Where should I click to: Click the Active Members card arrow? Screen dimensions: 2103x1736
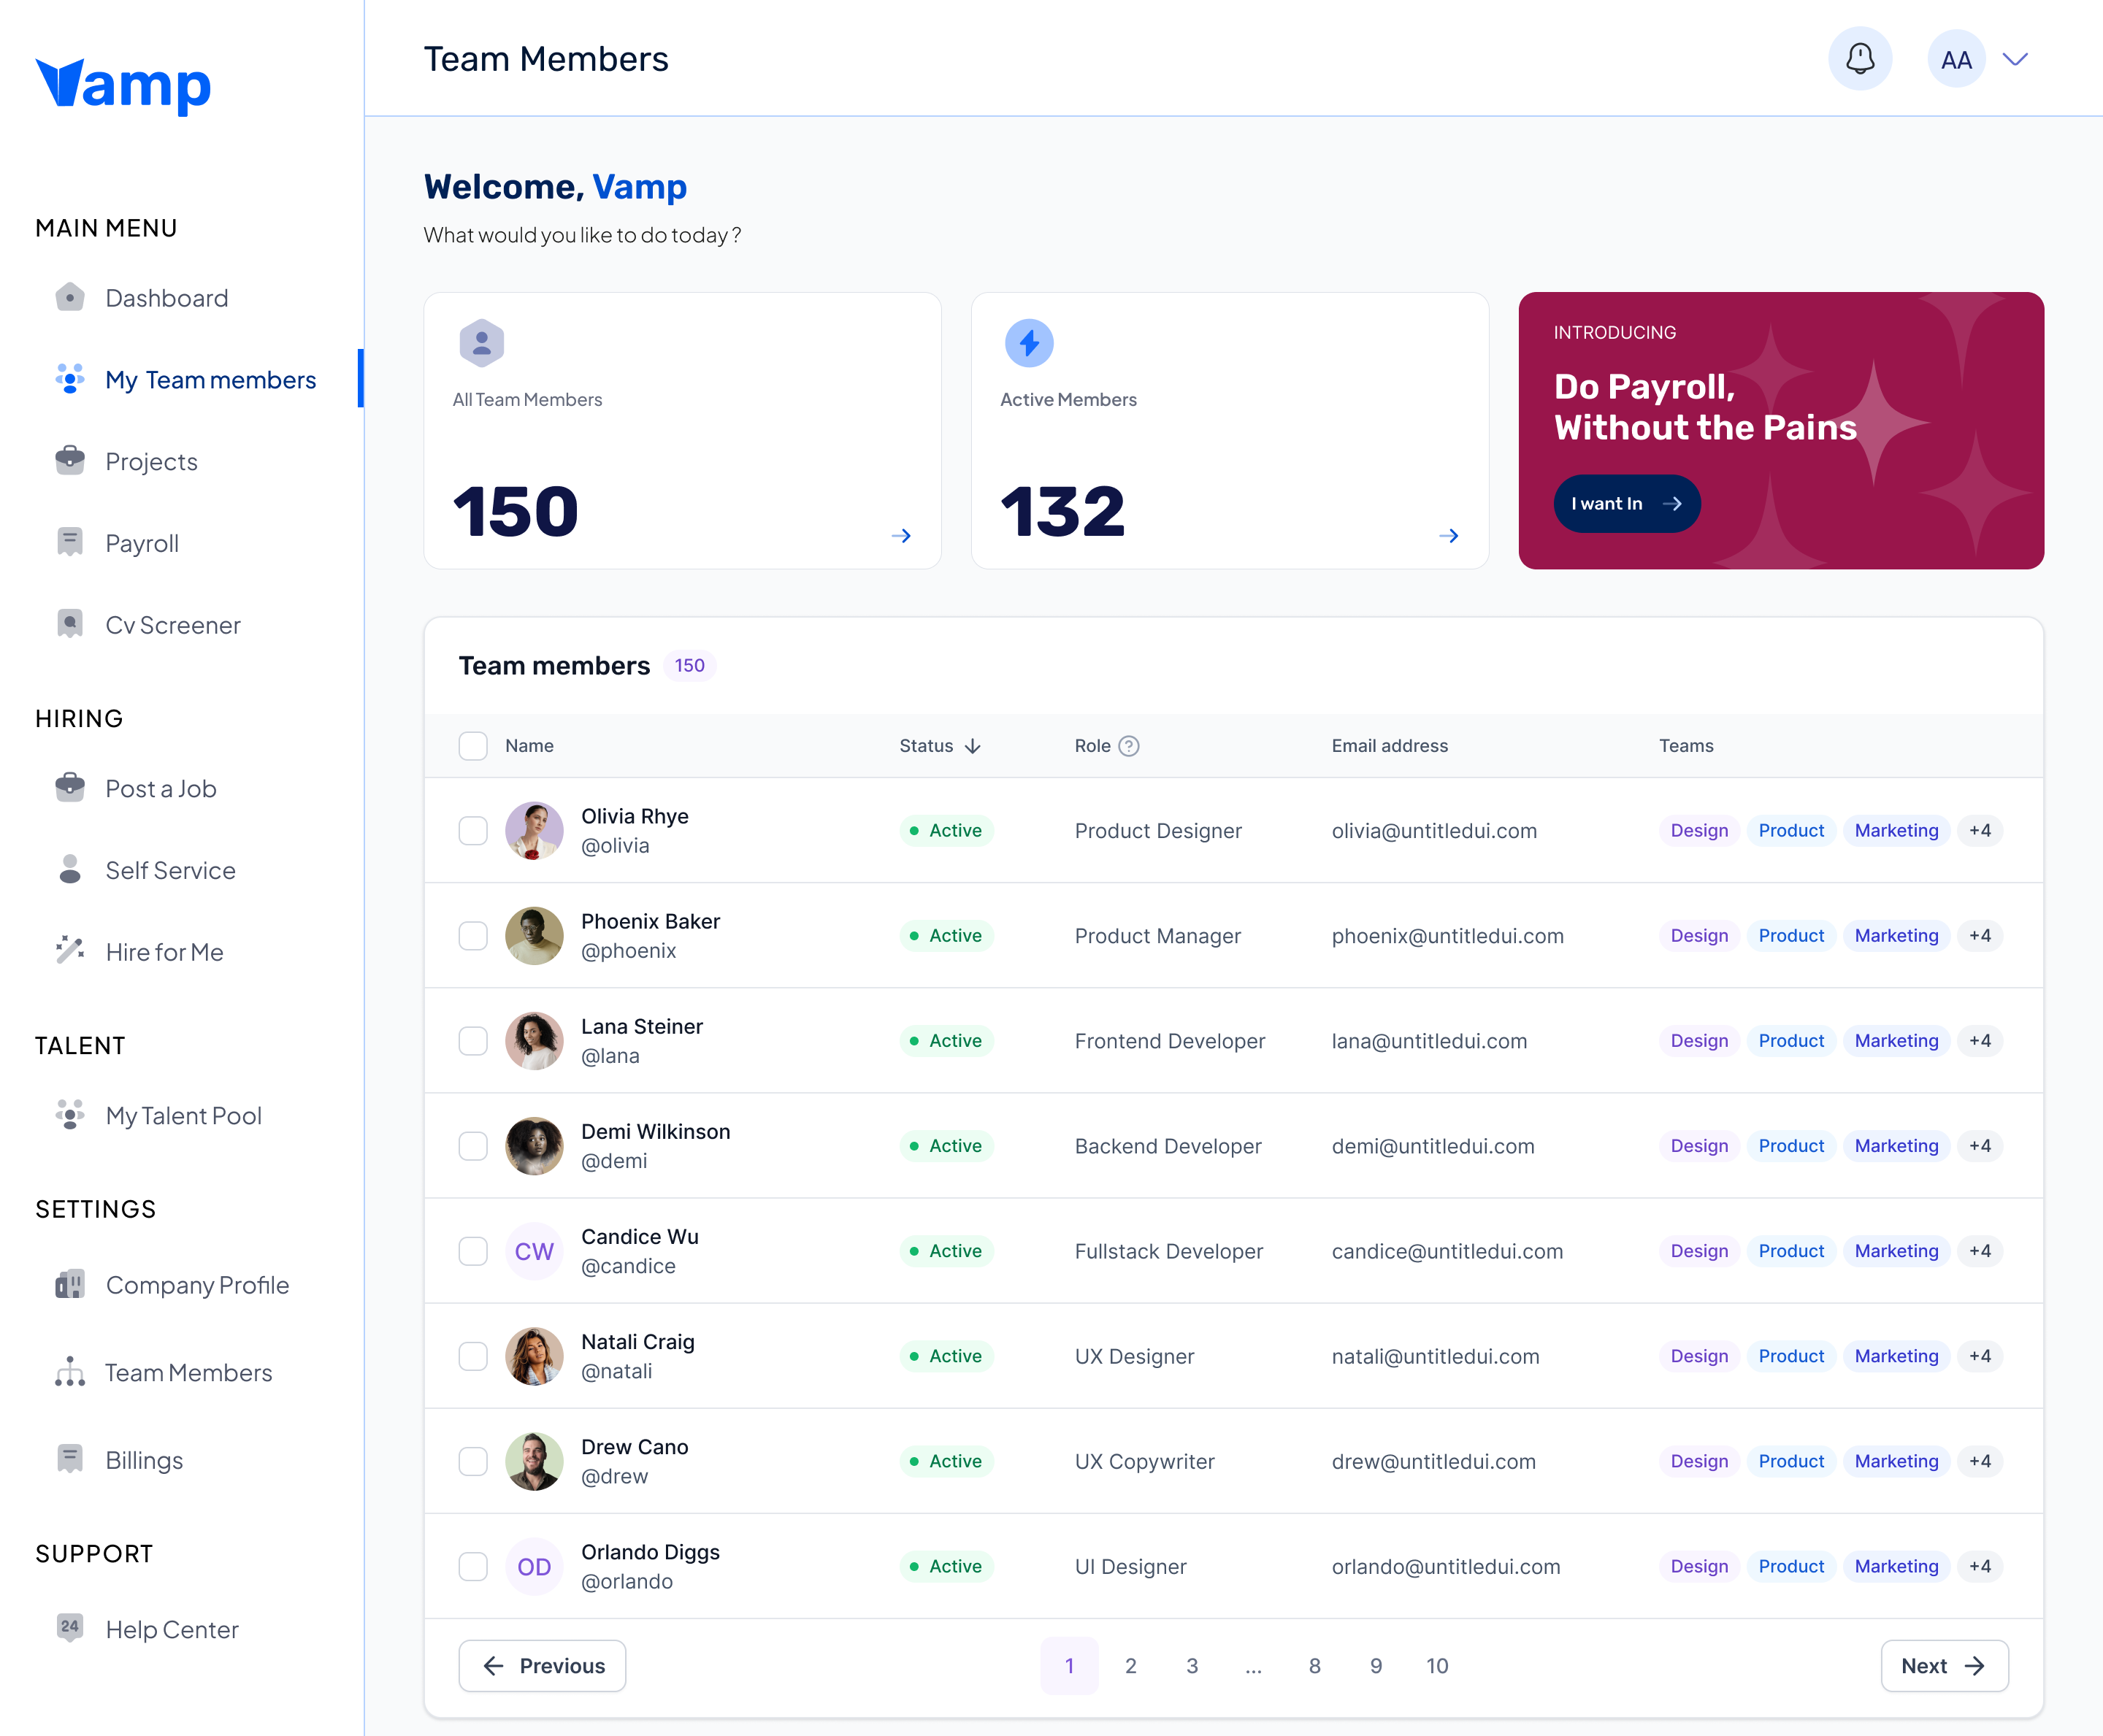pos(1448,536)
